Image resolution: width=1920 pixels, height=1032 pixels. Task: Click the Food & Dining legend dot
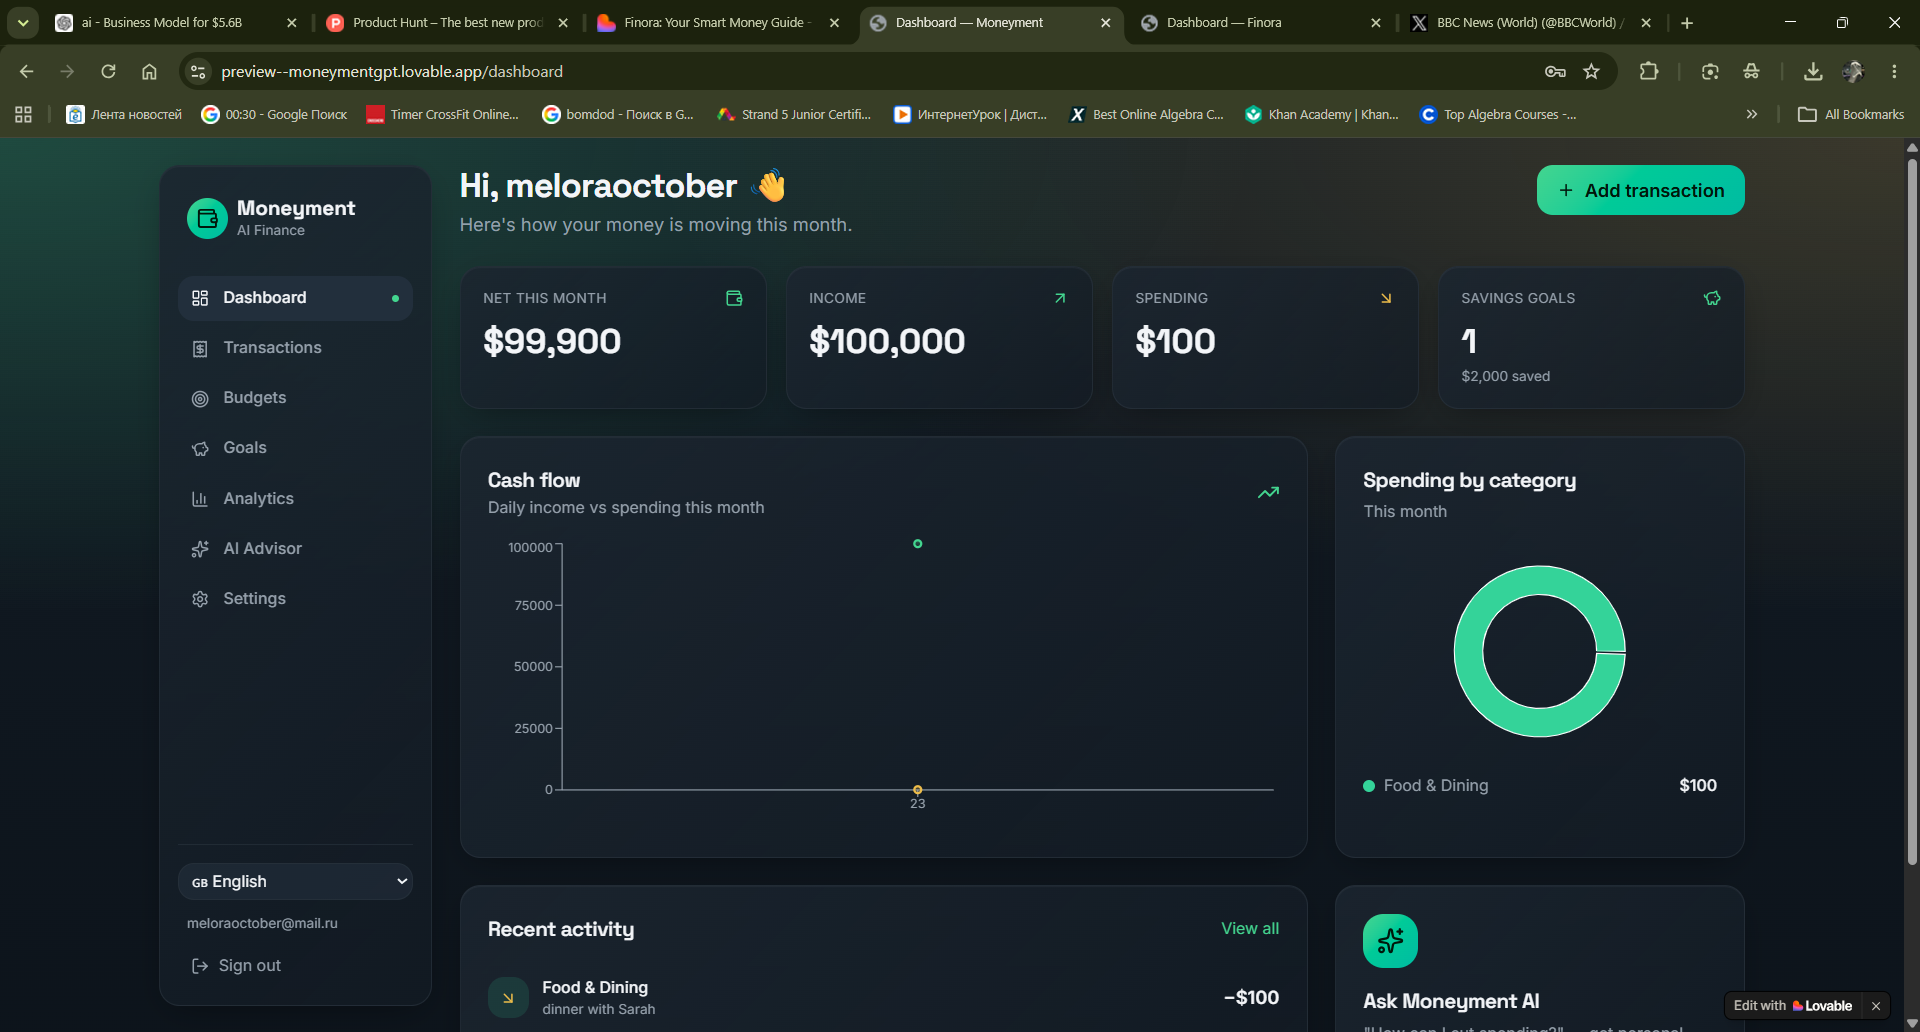point(1369,786)
